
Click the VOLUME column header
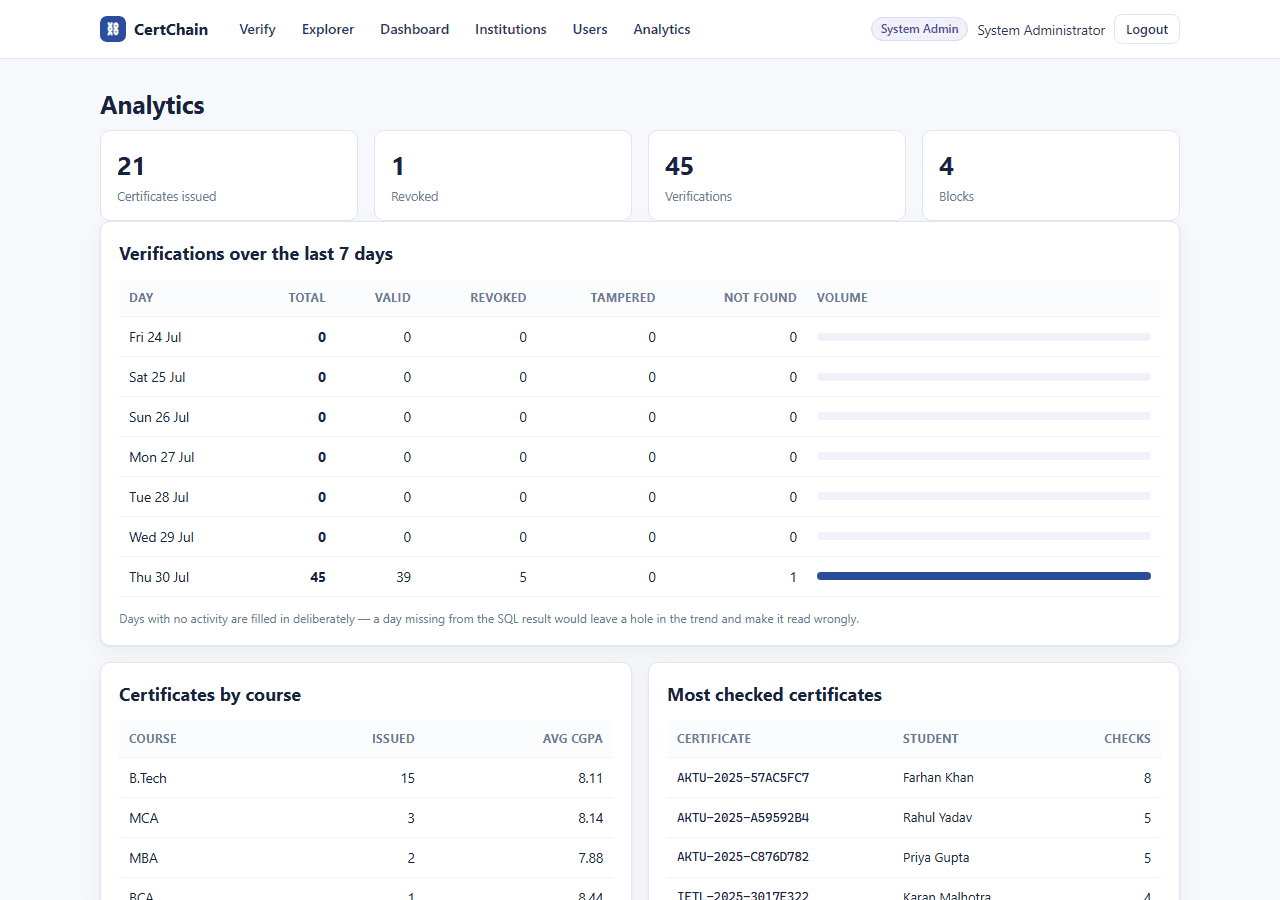tap(842, 298)
